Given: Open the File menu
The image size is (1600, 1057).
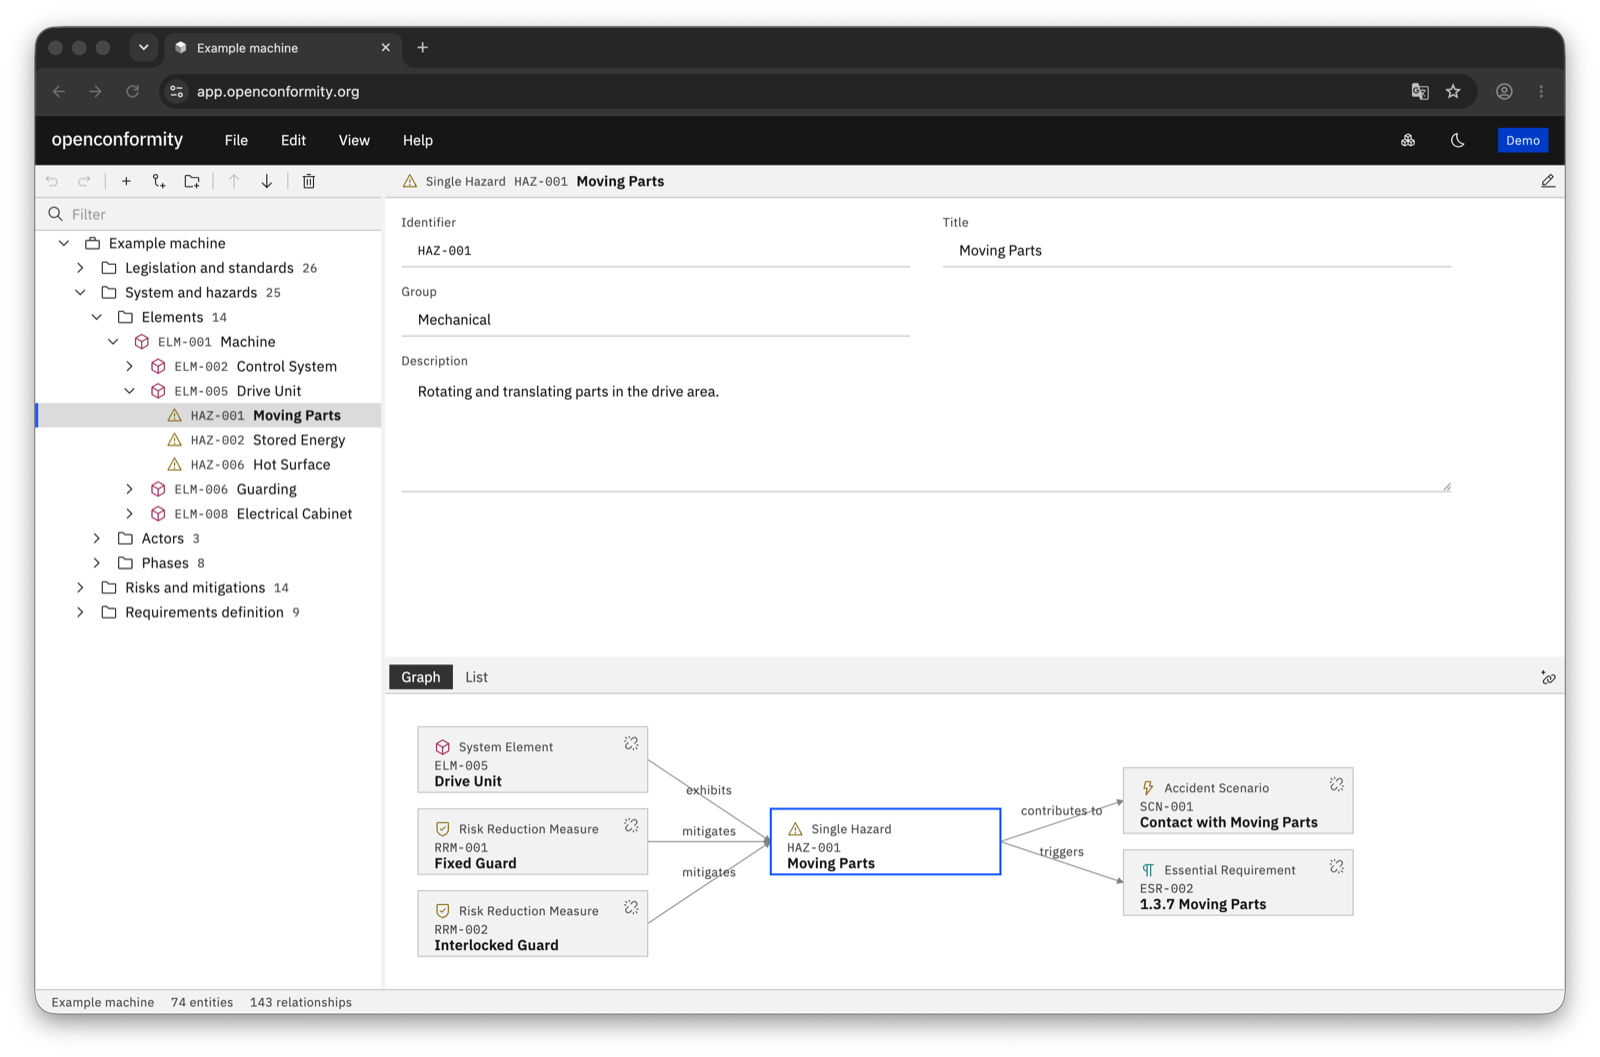Looking at the screenshot, I should click(x=236, y=140).
